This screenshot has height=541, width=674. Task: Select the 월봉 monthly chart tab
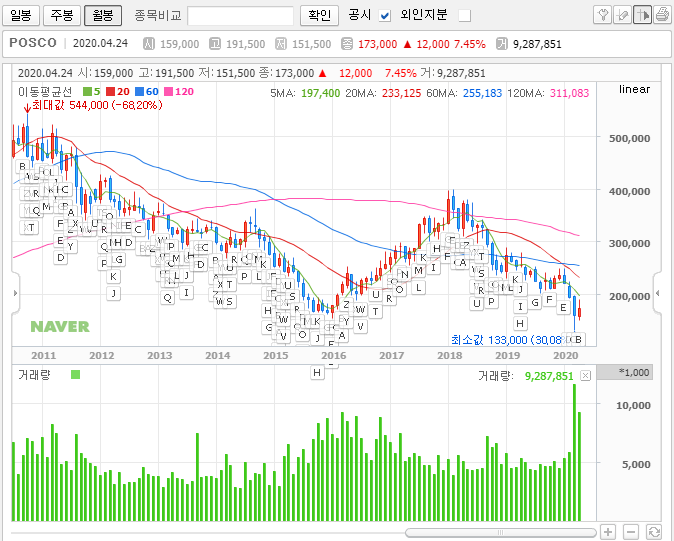[103, 15]
